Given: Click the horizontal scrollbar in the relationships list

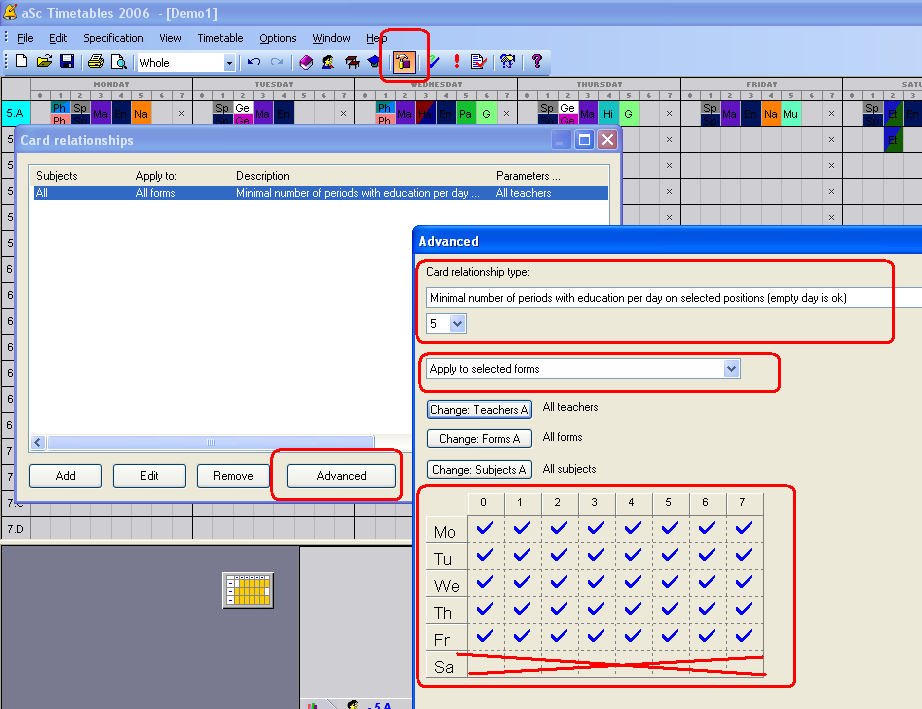Looking at the screenshot, I should (210, 442).
